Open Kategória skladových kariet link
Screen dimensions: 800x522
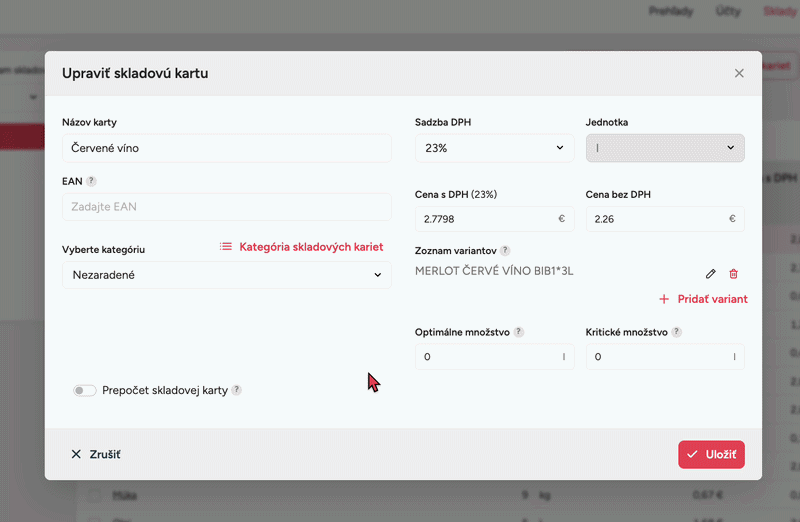(301, 246)
